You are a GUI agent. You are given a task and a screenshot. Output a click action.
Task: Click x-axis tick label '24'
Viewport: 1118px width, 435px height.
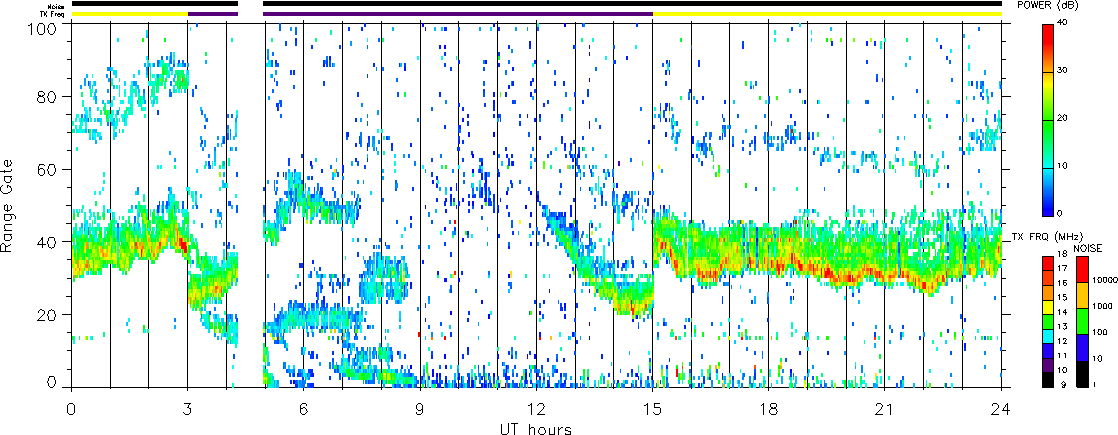tap(1000, 407)
